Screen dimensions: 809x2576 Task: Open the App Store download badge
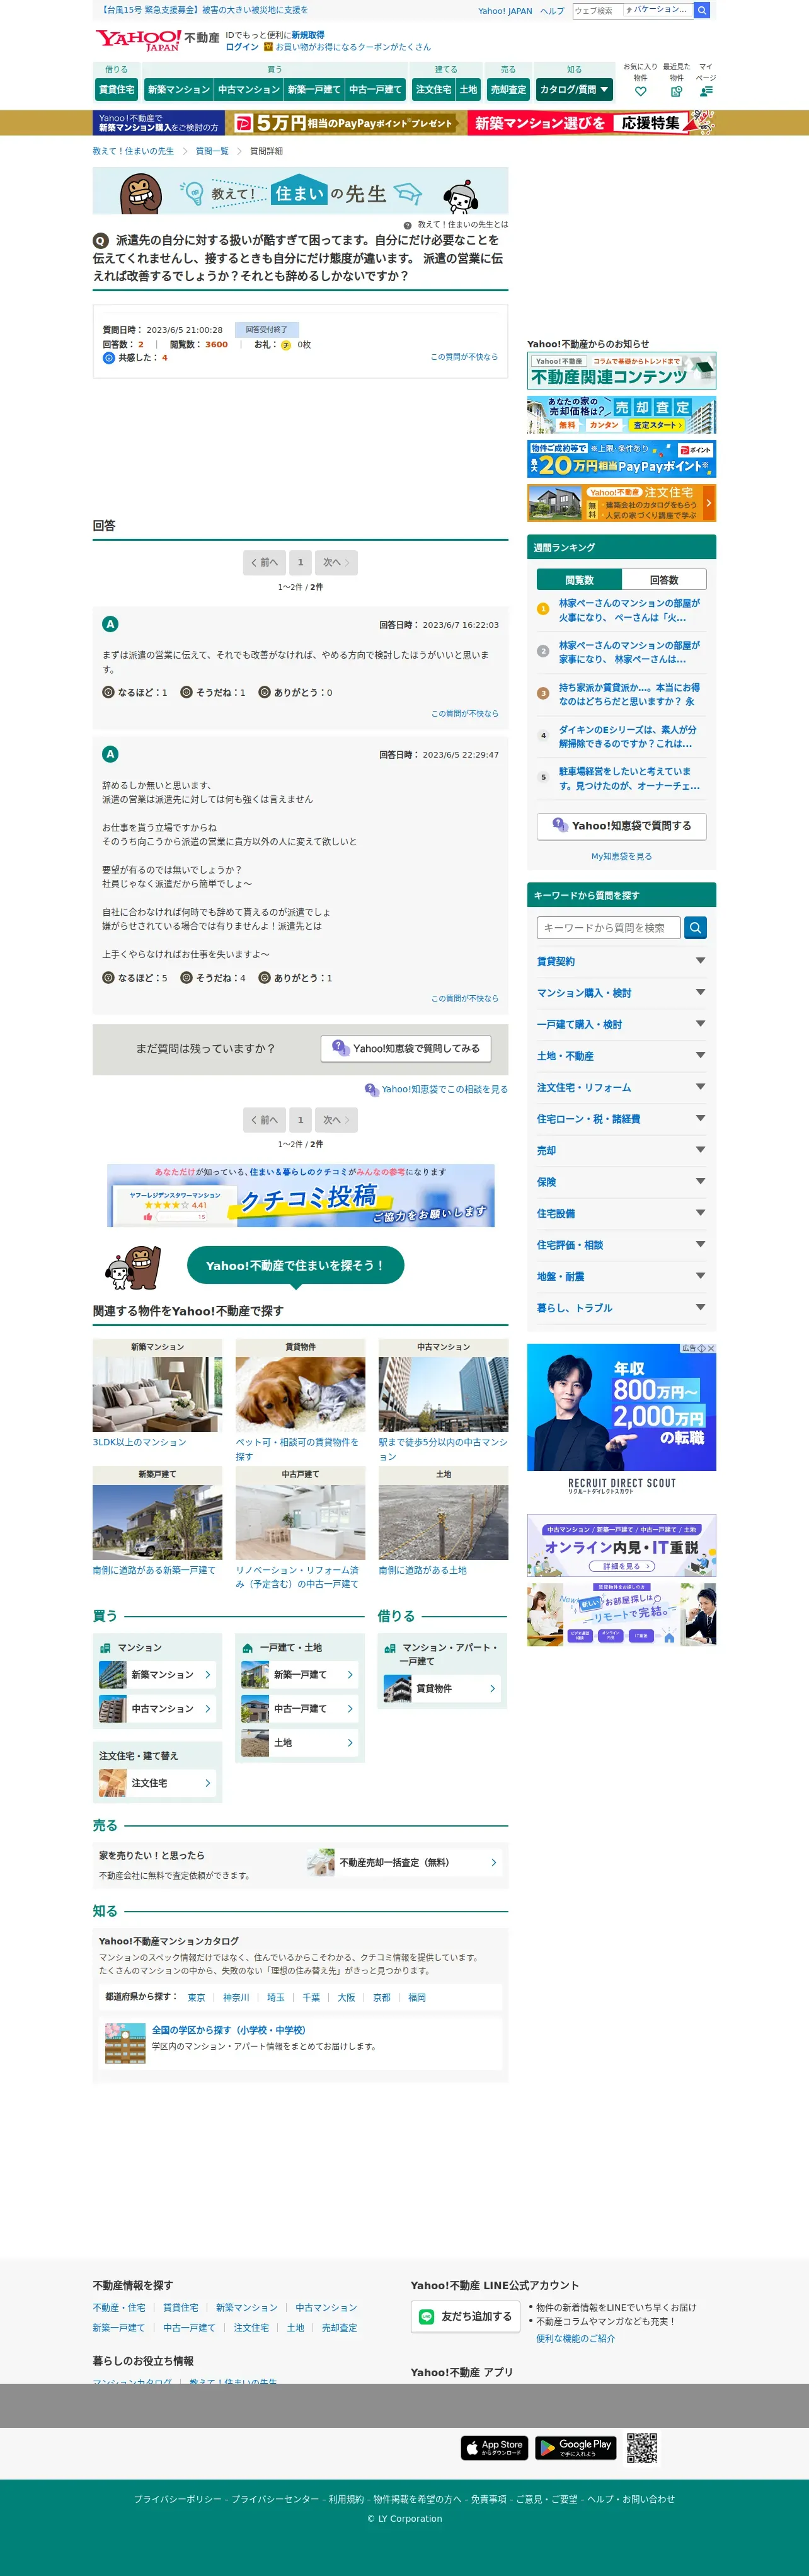click(x=495, y=2447)
